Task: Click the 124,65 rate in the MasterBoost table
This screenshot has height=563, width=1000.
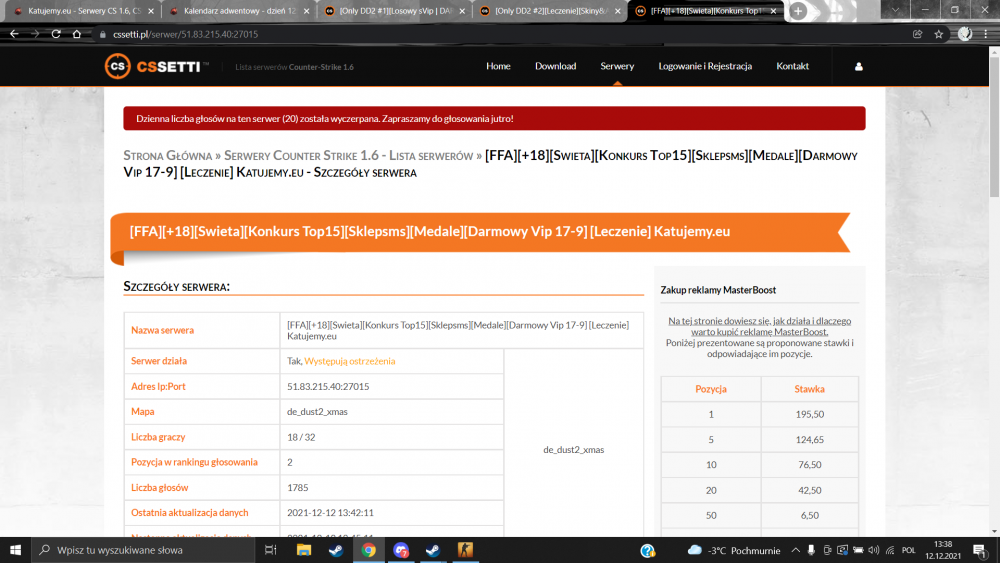Action: 809,440
